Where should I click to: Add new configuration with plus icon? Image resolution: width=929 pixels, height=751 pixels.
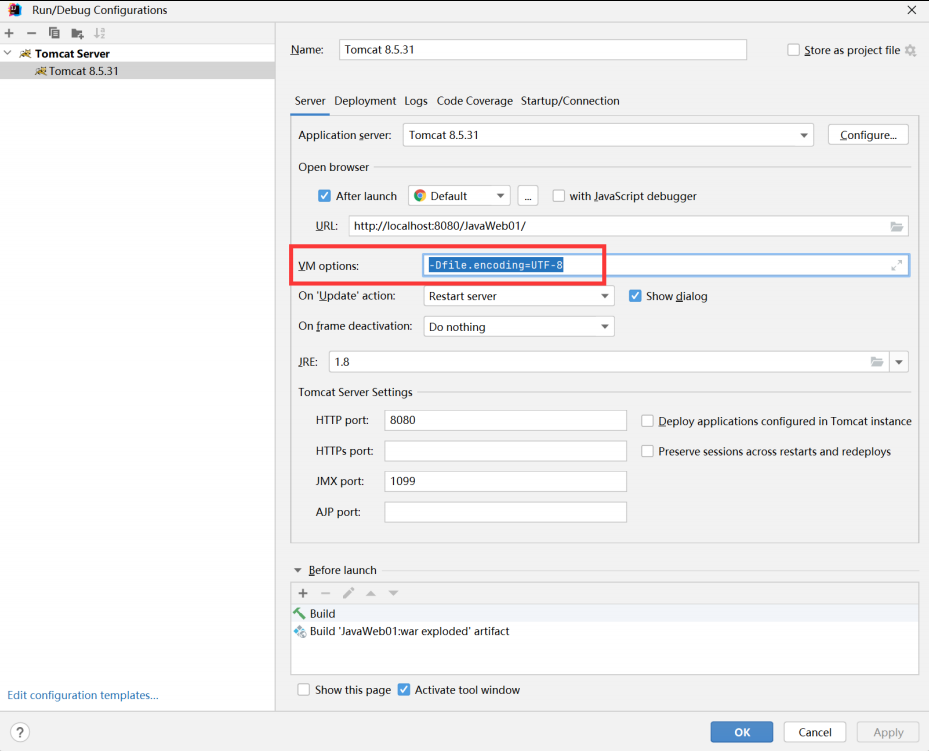point(9,33)
